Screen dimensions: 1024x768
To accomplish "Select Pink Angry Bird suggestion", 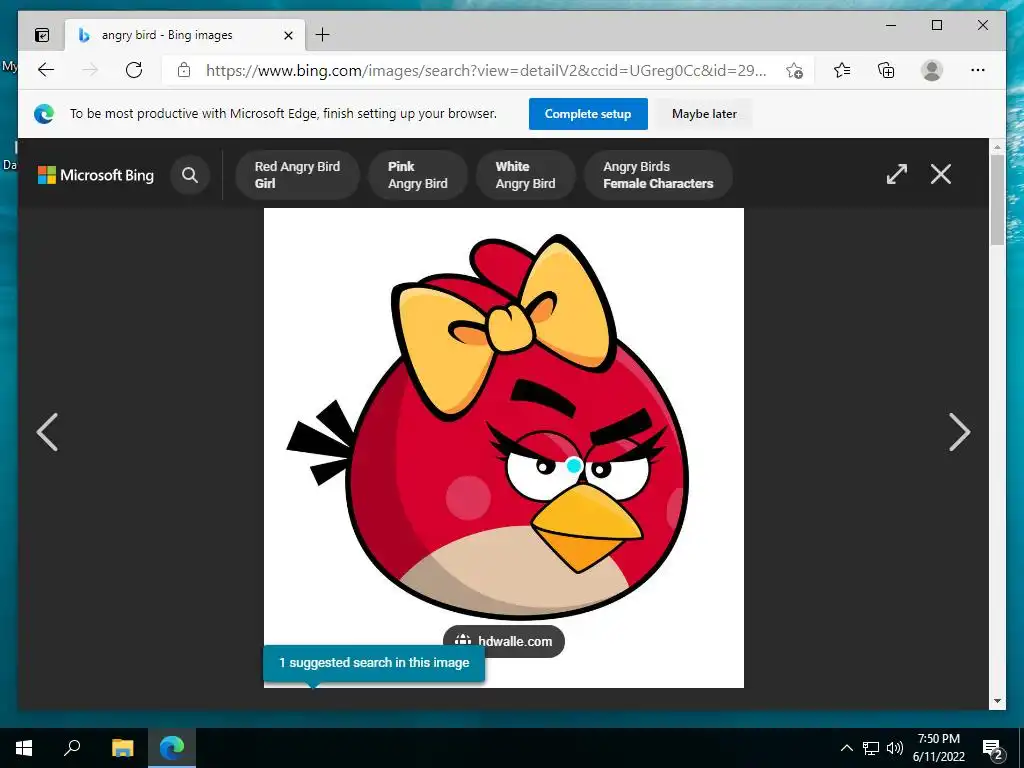I will click(x=418, y=175).
